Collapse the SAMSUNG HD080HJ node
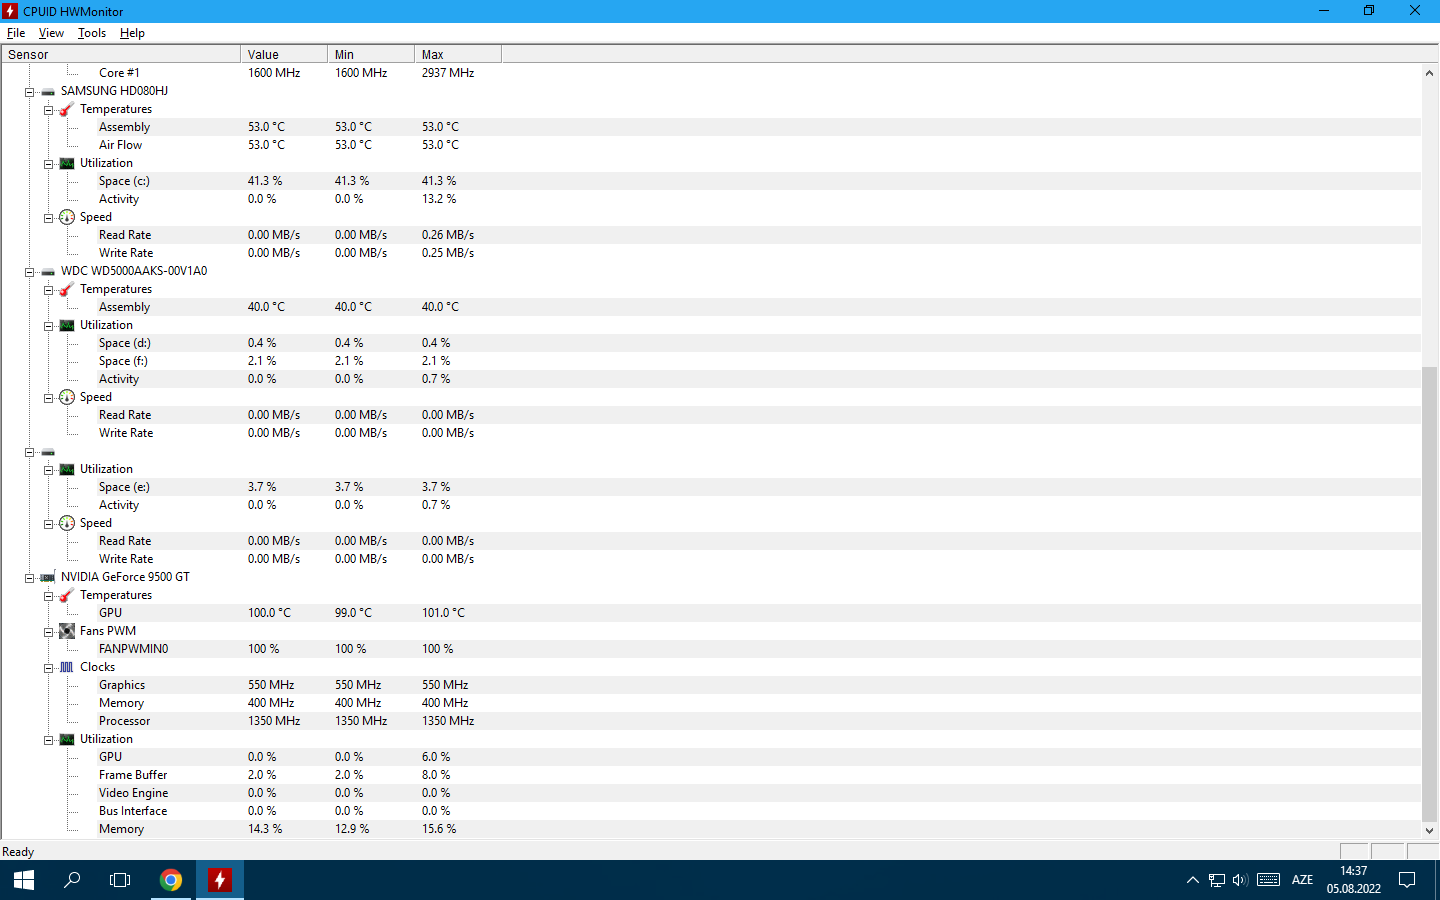 (29, 91)
